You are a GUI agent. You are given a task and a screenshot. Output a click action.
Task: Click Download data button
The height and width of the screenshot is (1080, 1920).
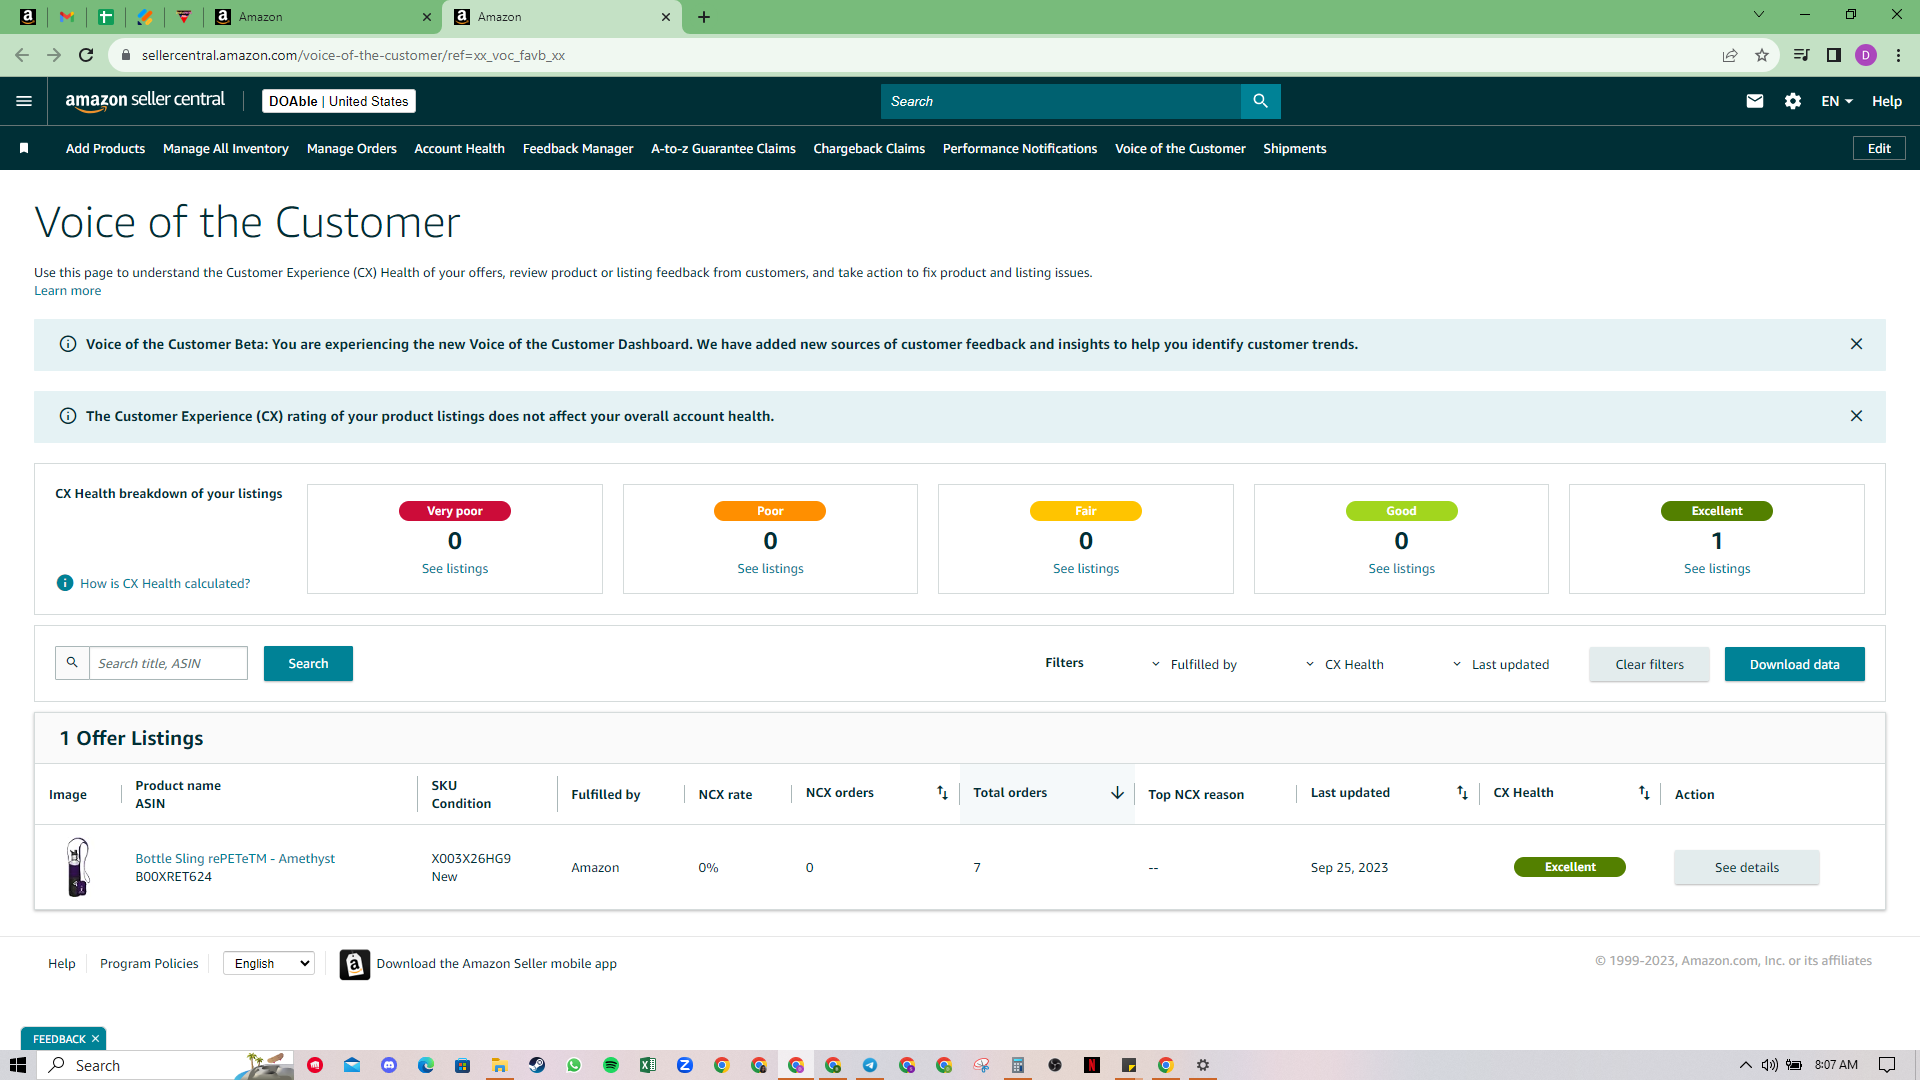click(1794, 664)
